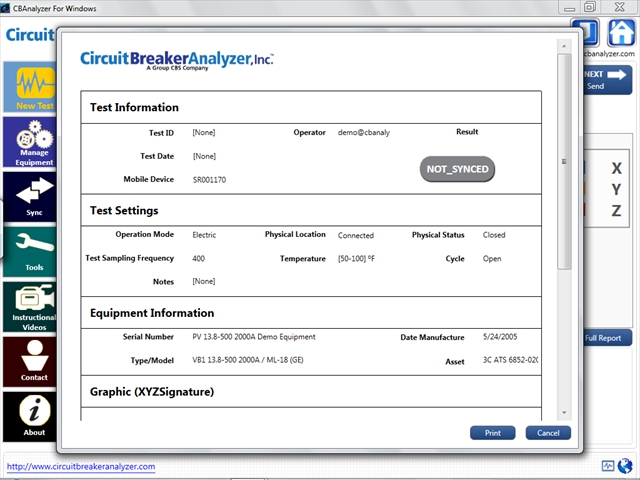Image resolution: width=640 pixels, height=480 pixels.
Task: Click the Test Sampling Frequency value 400
Action: click(x=198, y=258)
